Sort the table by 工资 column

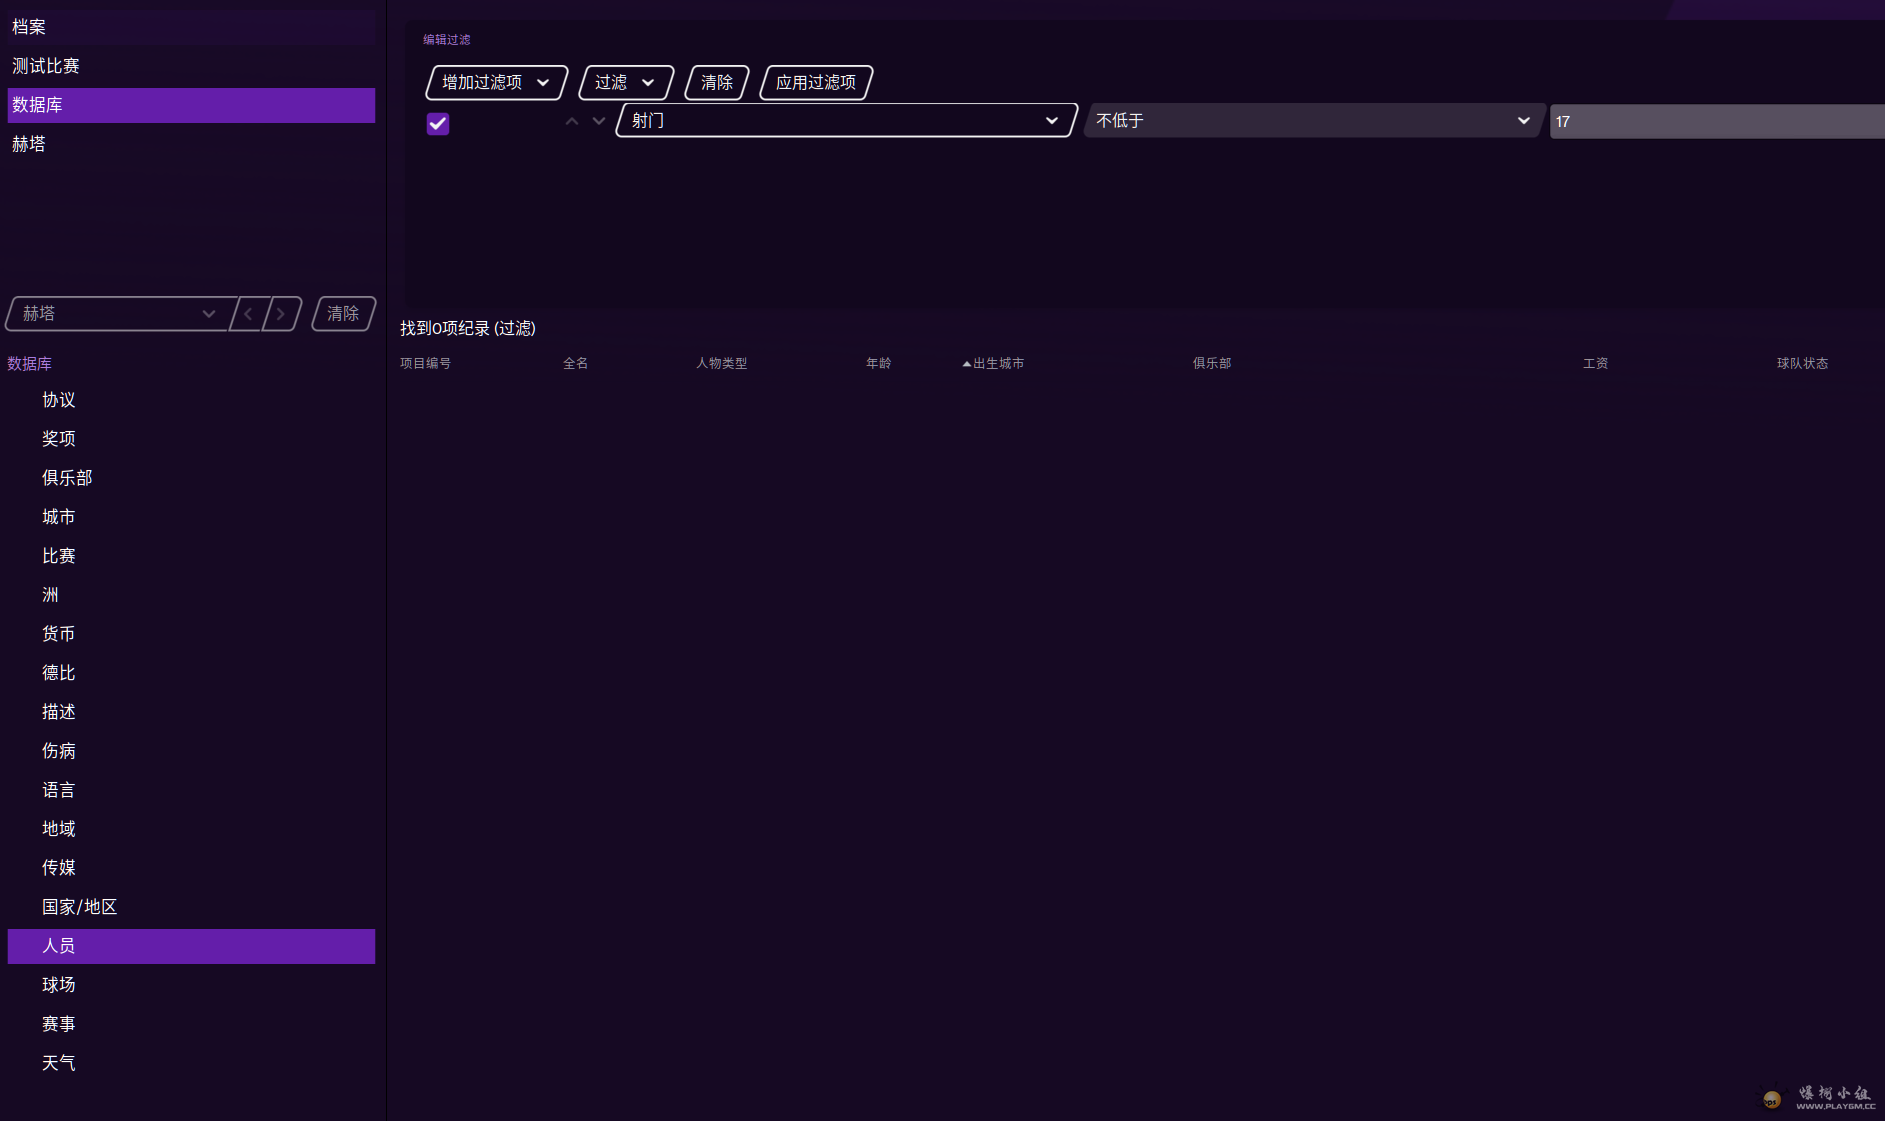(x=1595, y=363)
